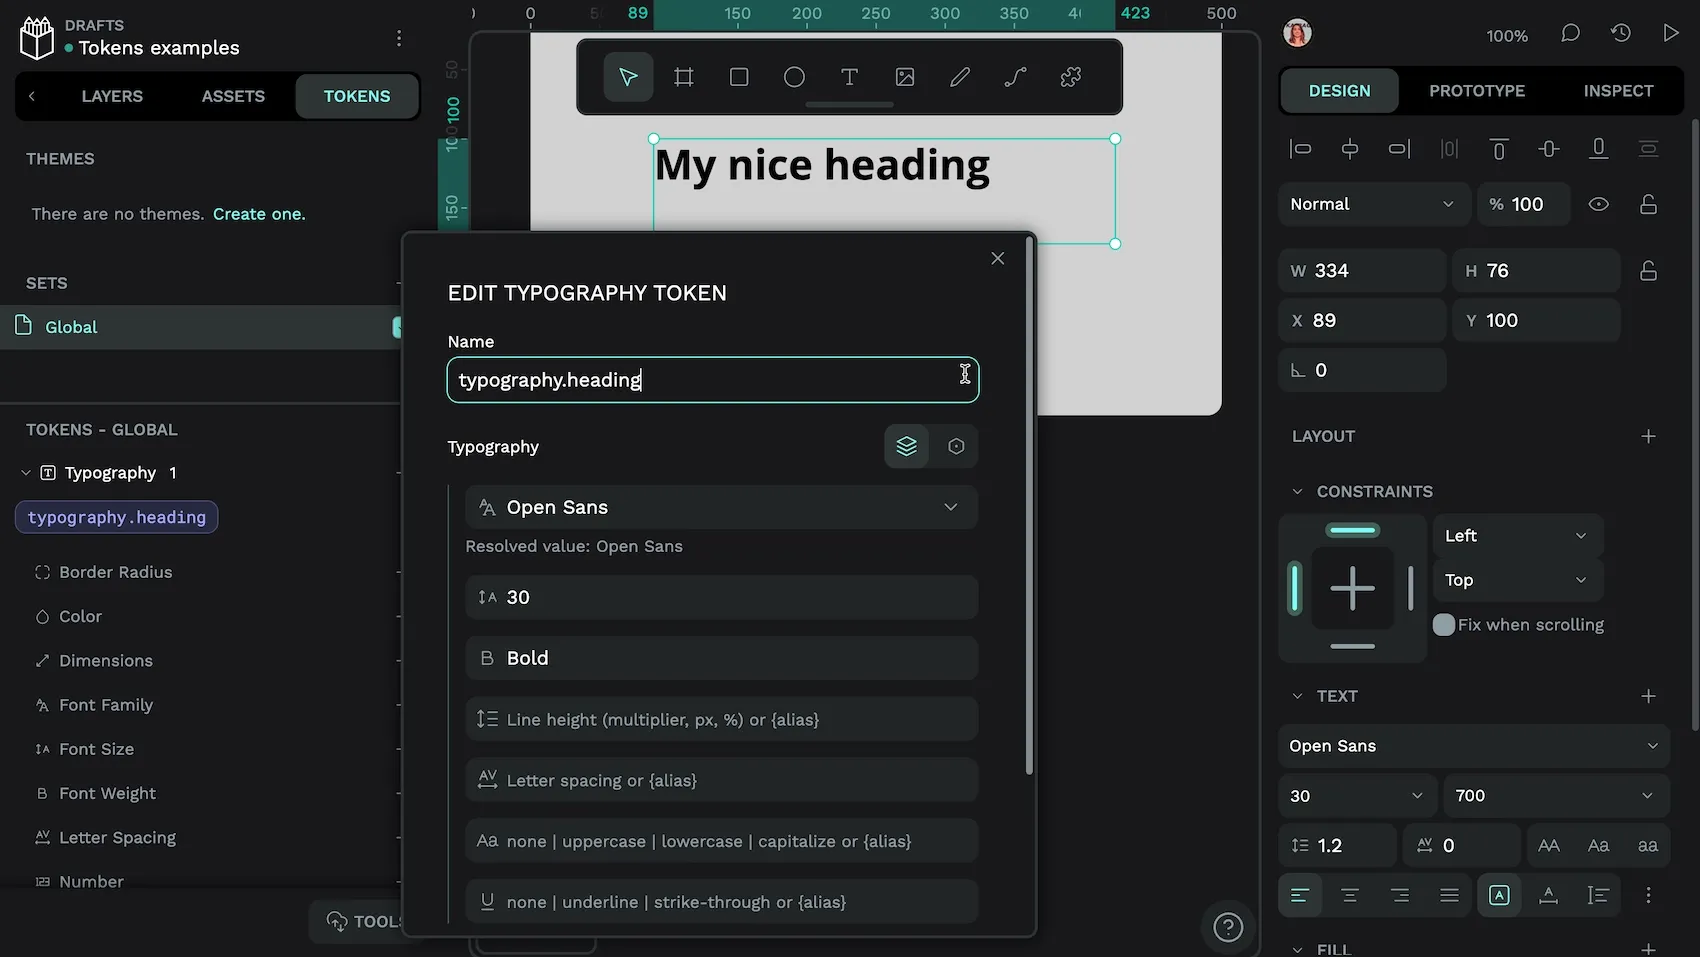Open the Normal blend mode dropdown
1700x957 pixels.
[1372, 204]
